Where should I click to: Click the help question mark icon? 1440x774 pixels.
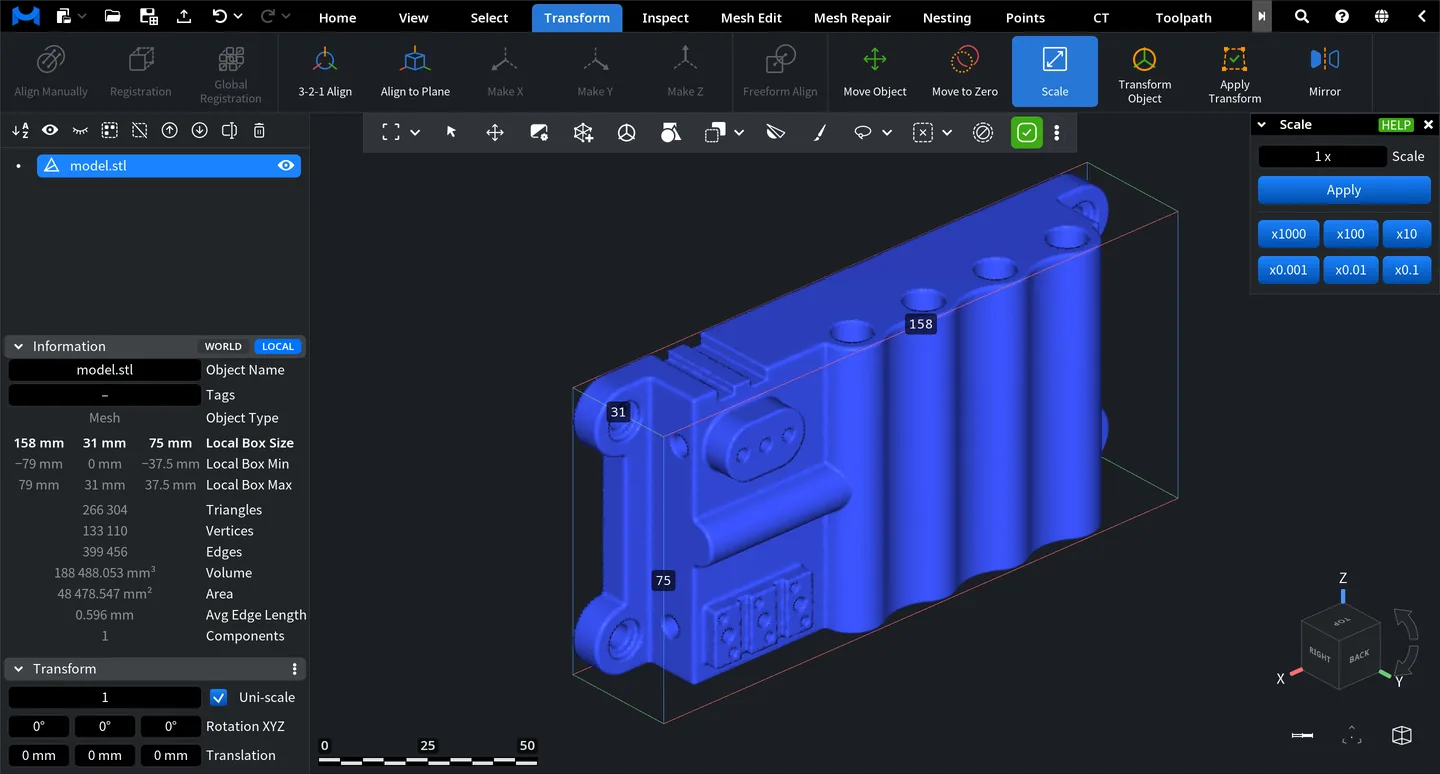(1342, 17)
